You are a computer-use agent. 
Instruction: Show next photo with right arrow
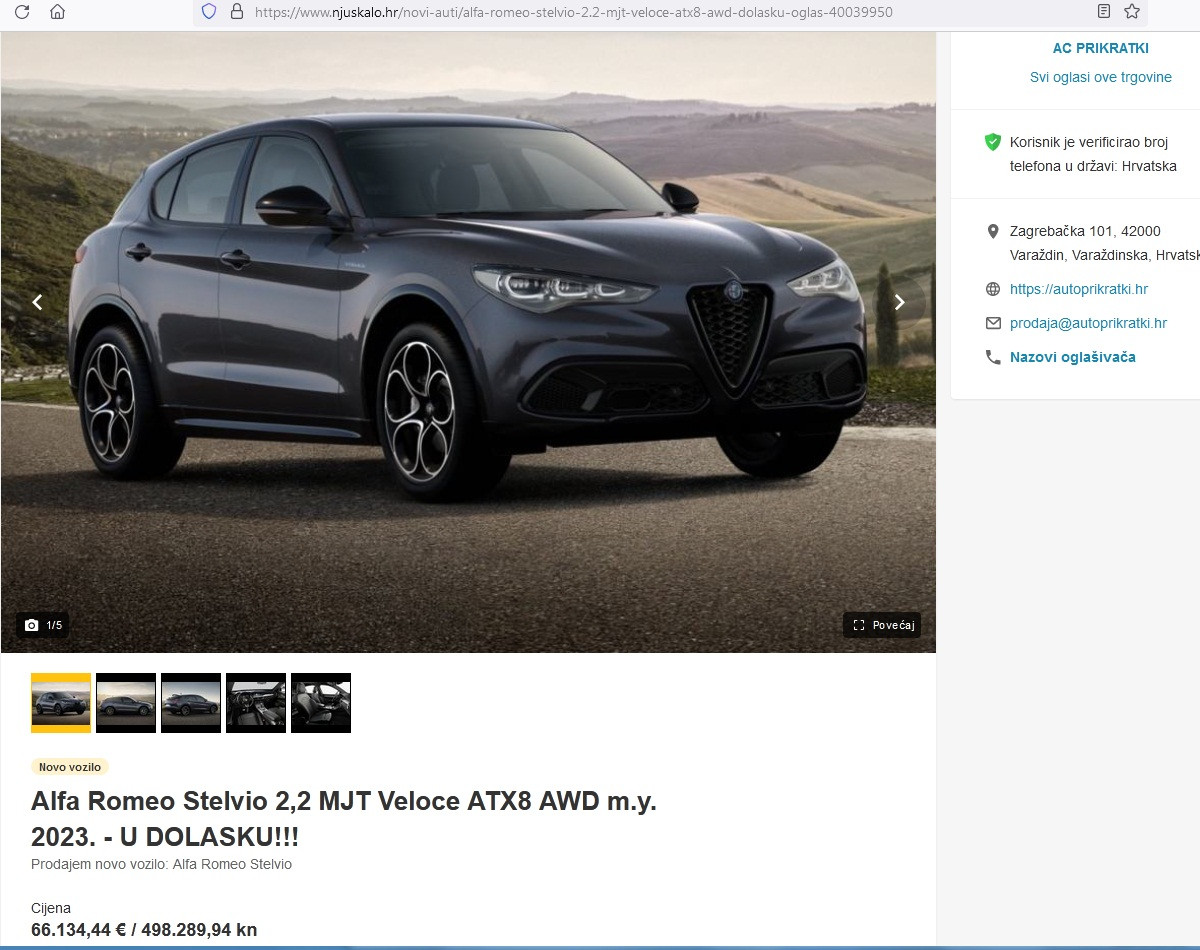click(x=899, y=302)
